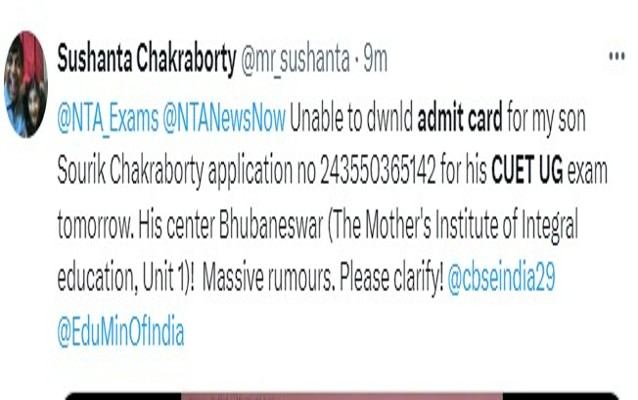638x400 pixels.
Task: Open the @EduMinOfIndia mention
Action: click(x=120, y=331)
